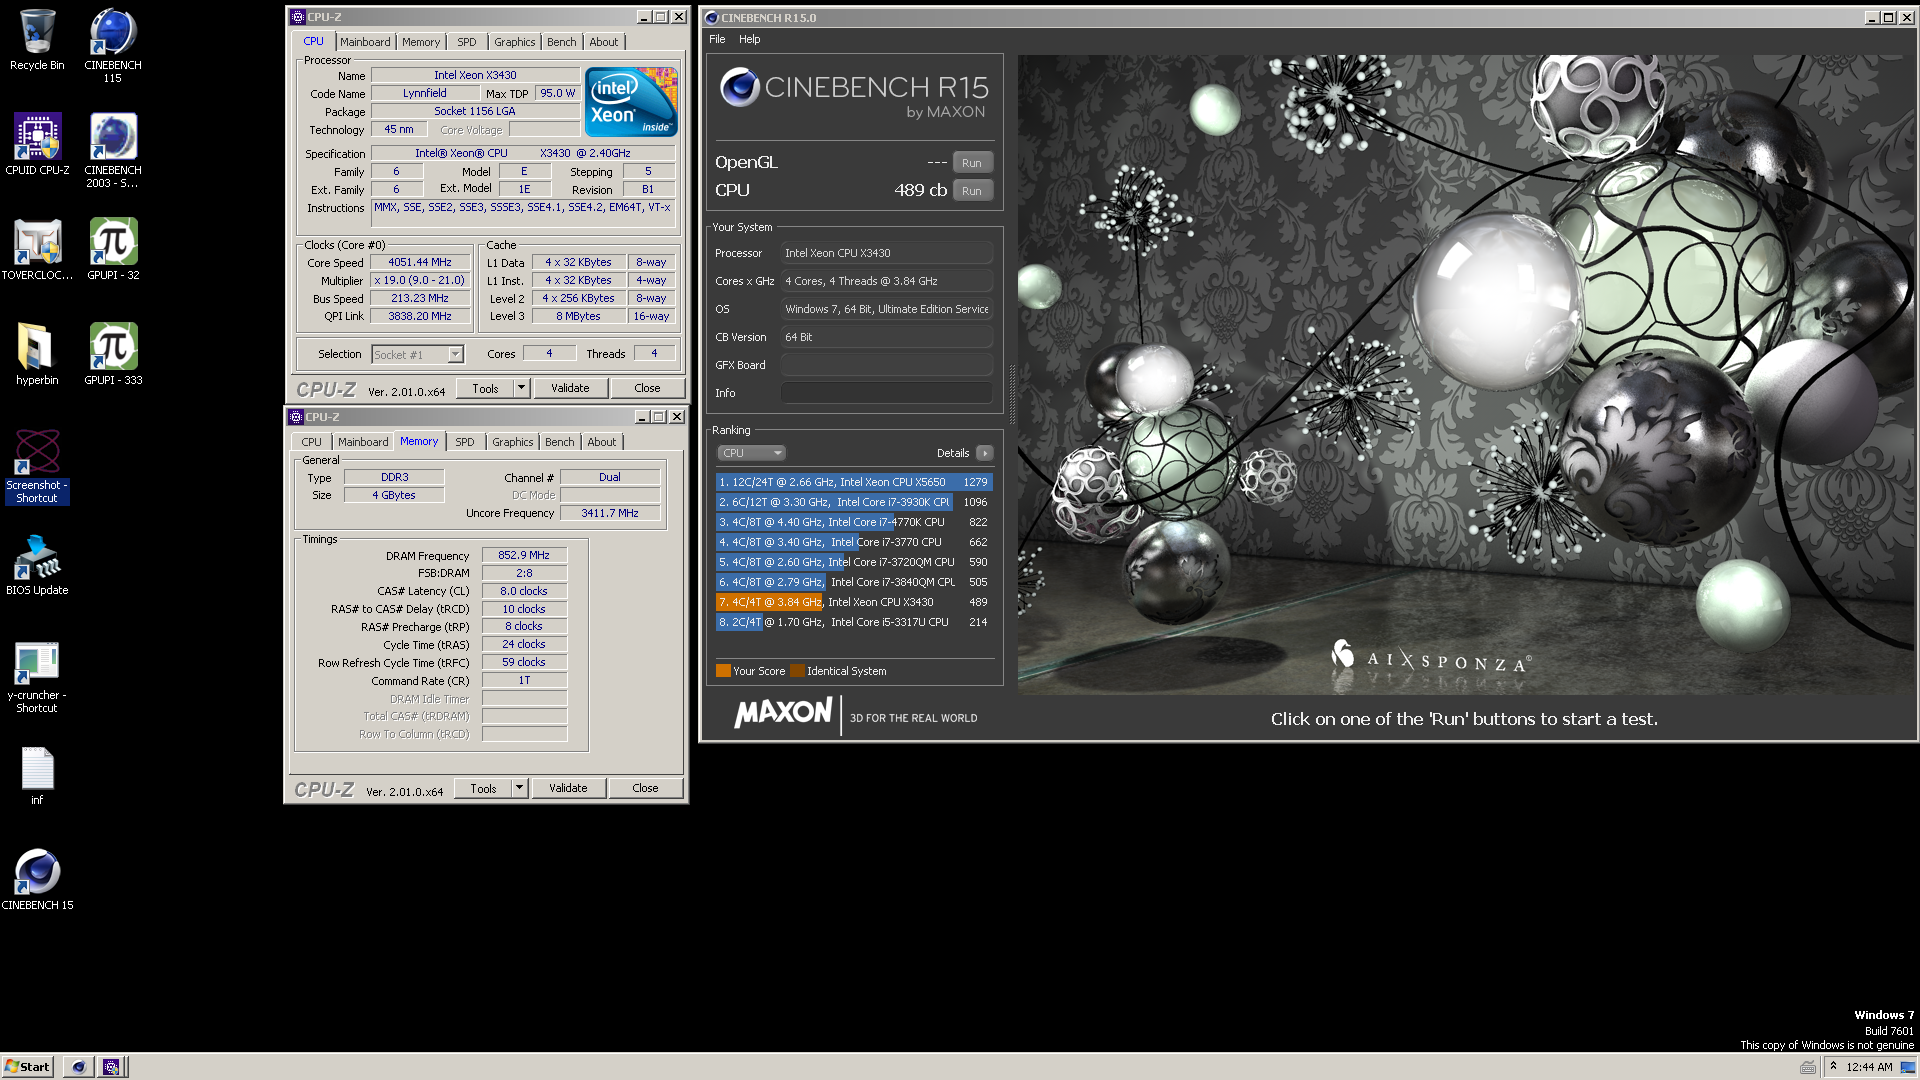This screenshot has width=1920, height=1080.
Task: Click the Info input field in Cinebench
Action: (887, 393)
